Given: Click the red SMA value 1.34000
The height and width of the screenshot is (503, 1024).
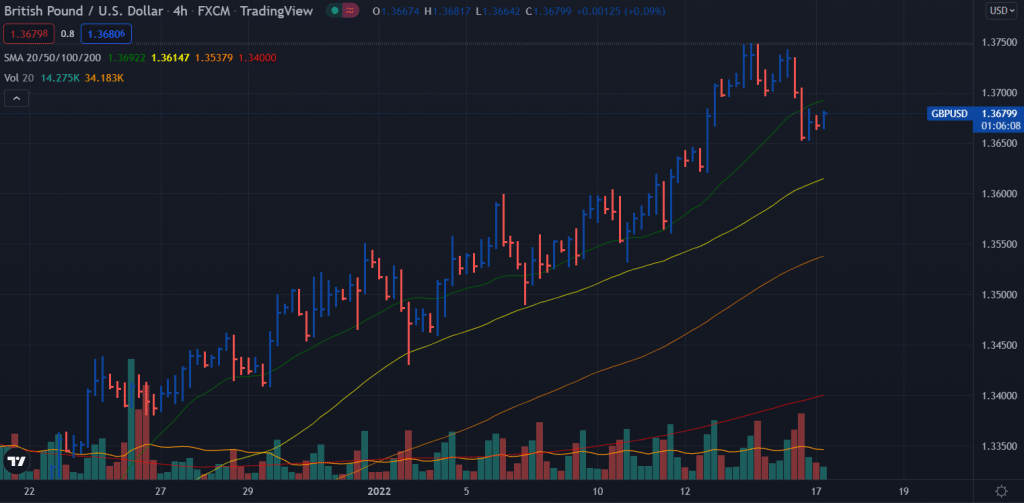Looking at the screenshot, I should (x=257, y=57).
